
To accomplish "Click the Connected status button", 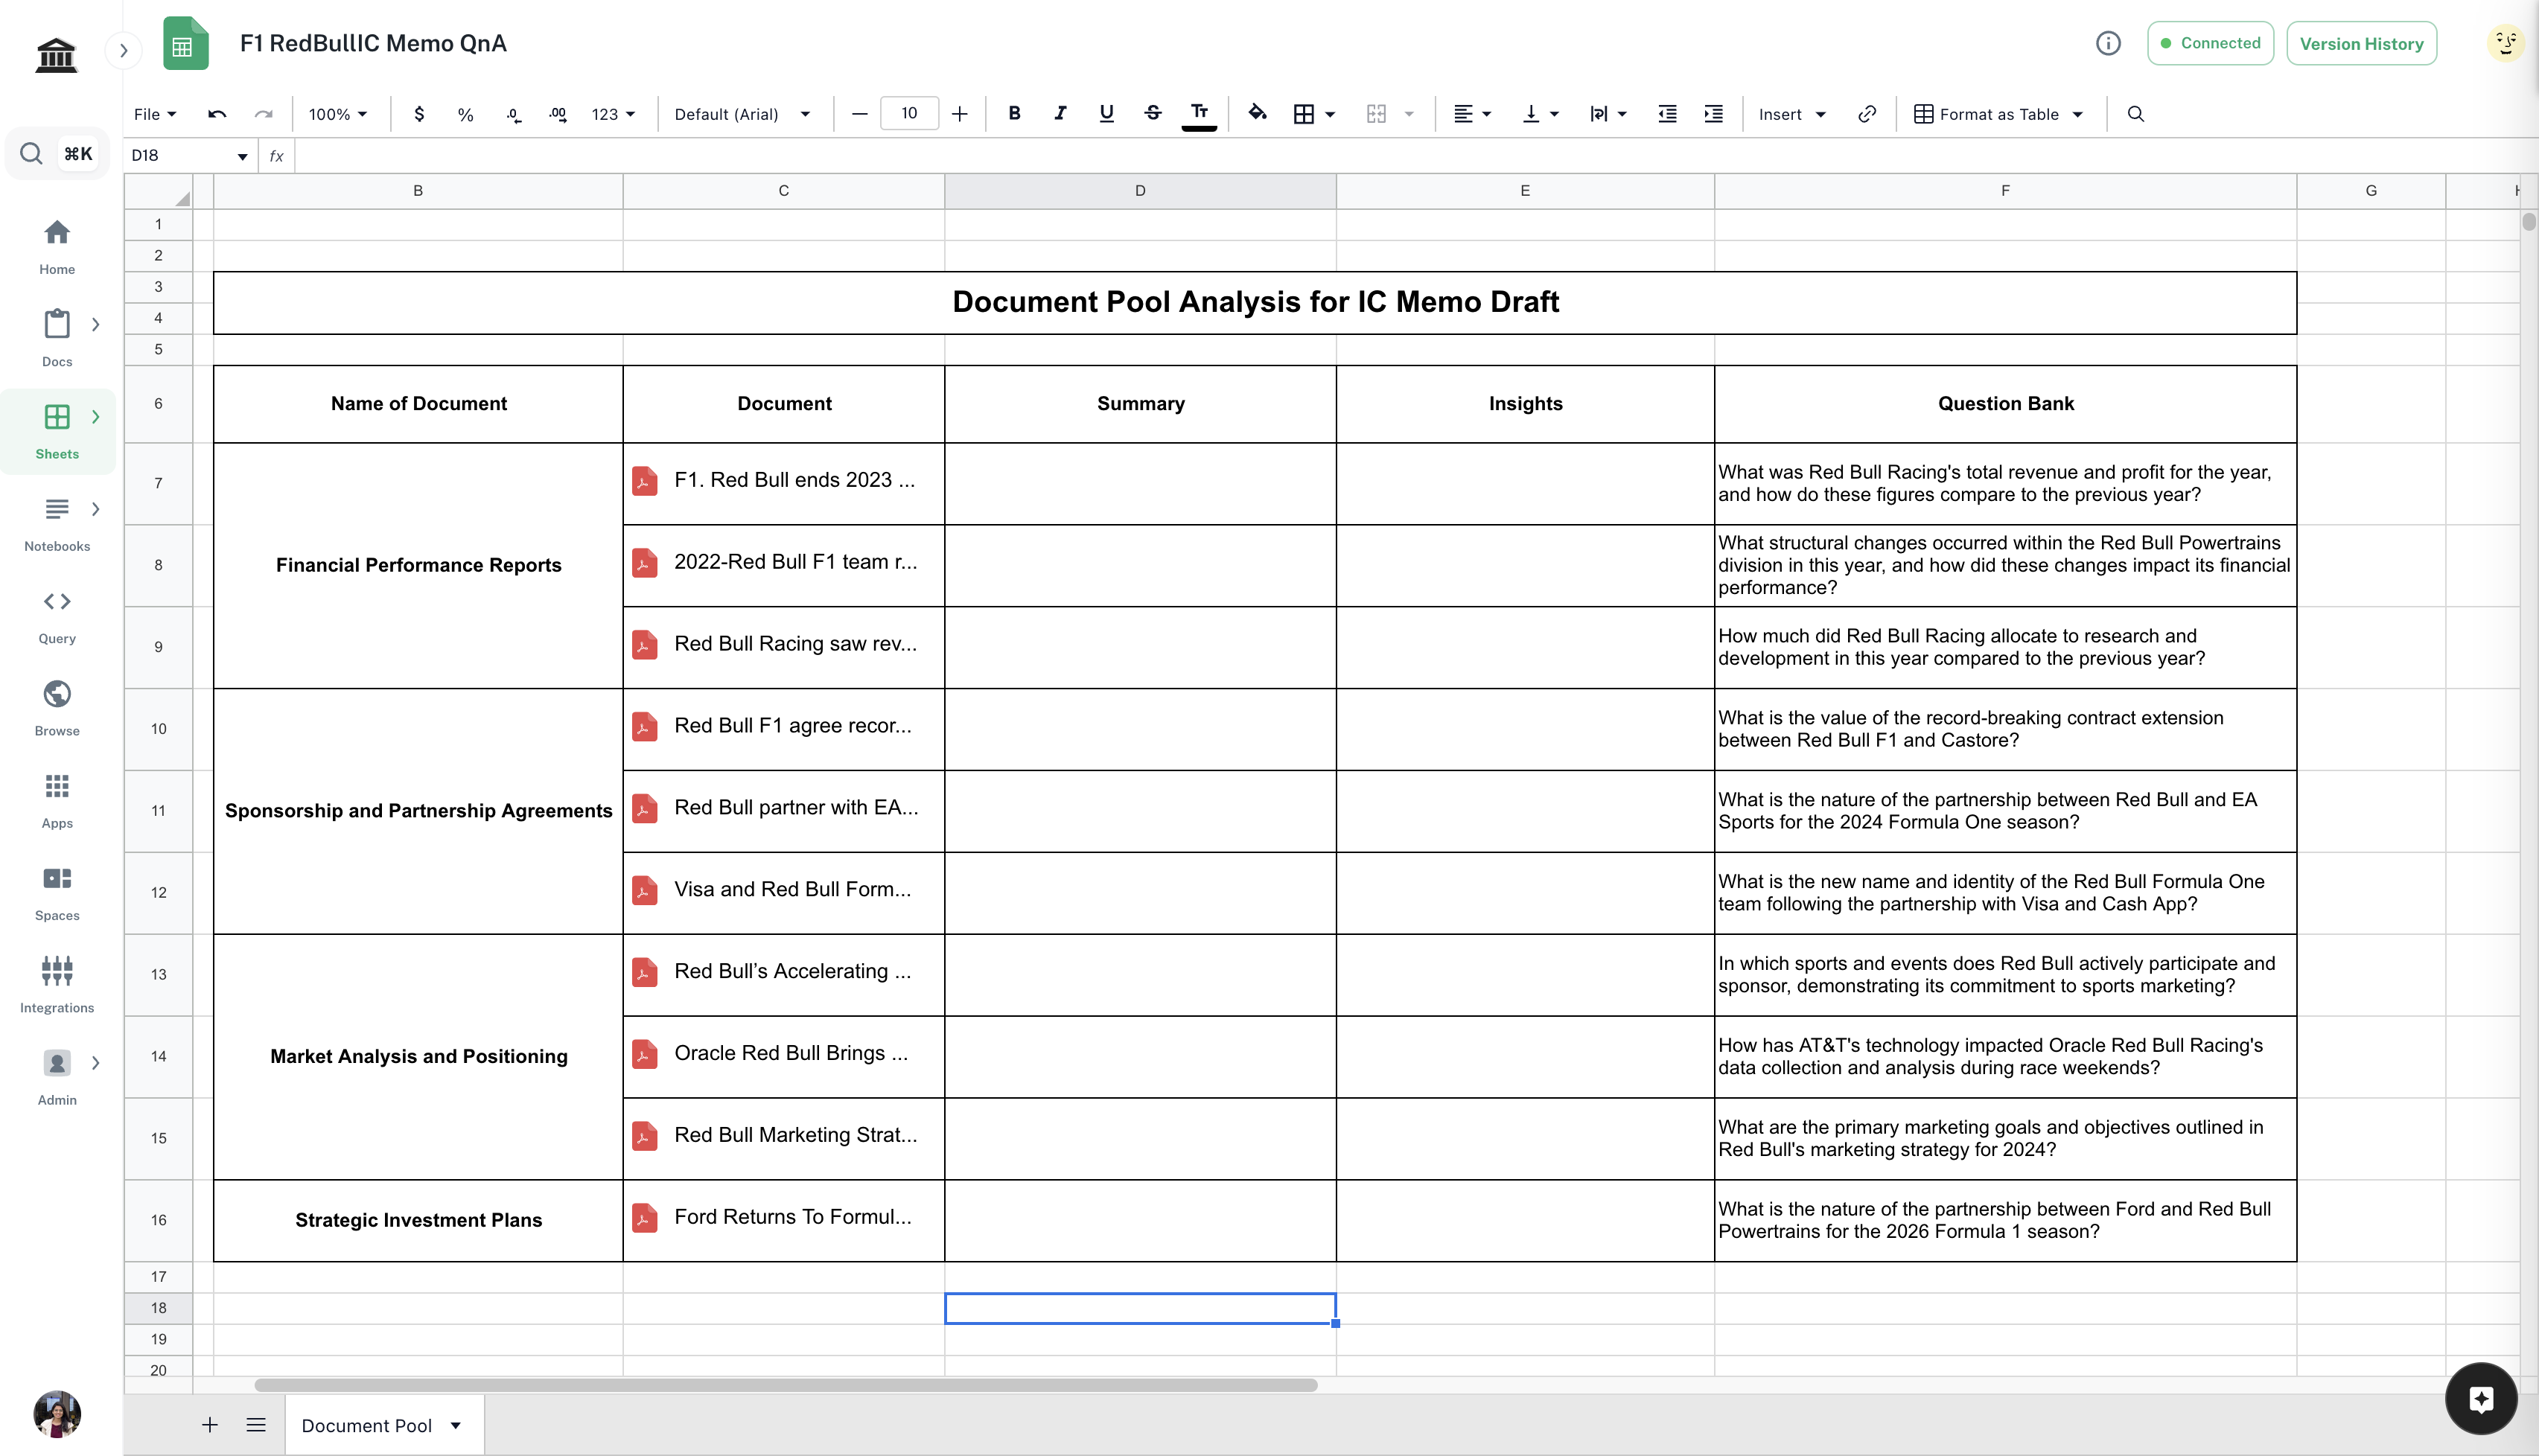I will pos(2209,43).
